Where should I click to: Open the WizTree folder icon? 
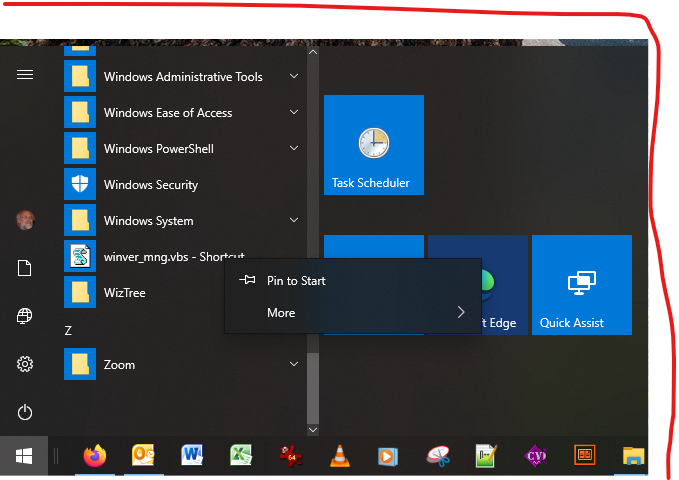[x=80, y=292]
